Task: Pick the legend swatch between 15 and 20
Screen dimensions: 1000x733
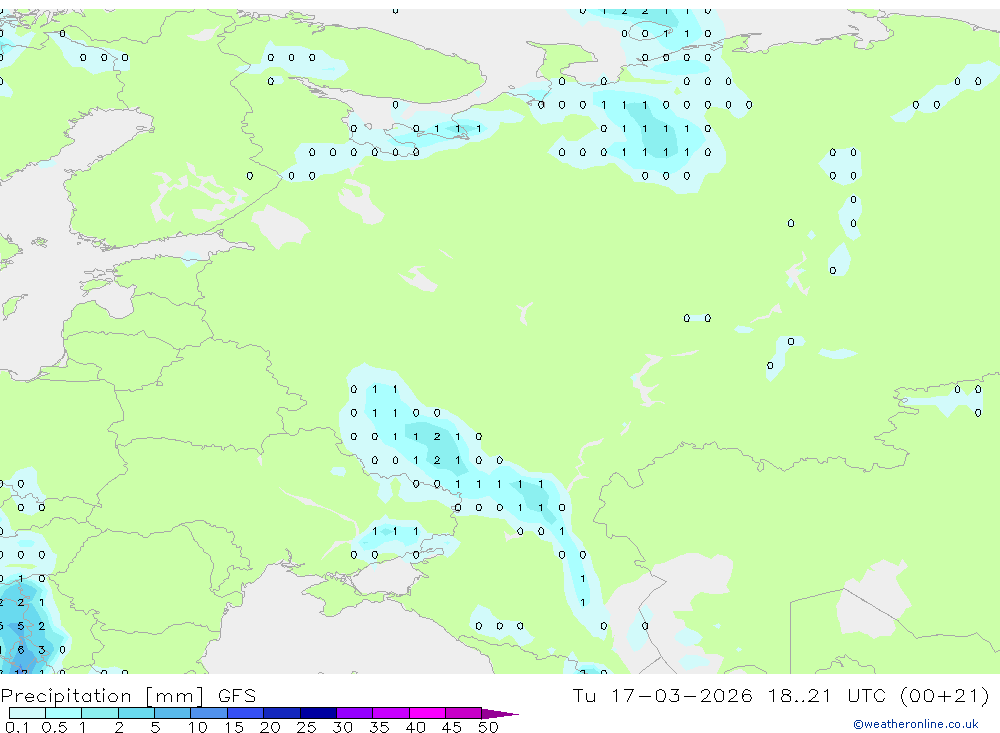Action: (x=245, y=713)
